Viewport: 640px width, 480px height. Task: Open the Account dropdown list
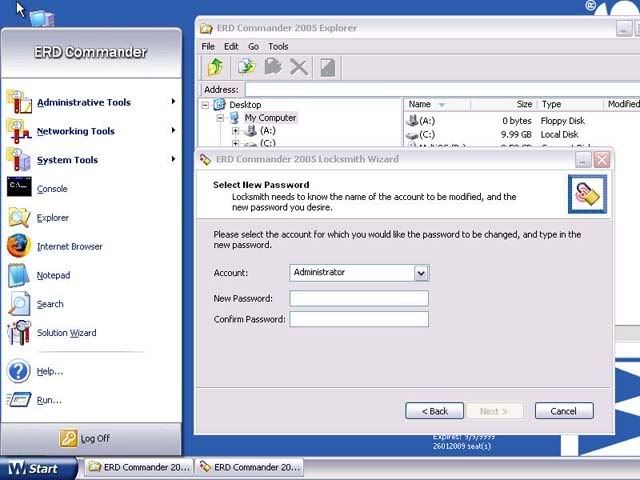click(x=421, y=273)
